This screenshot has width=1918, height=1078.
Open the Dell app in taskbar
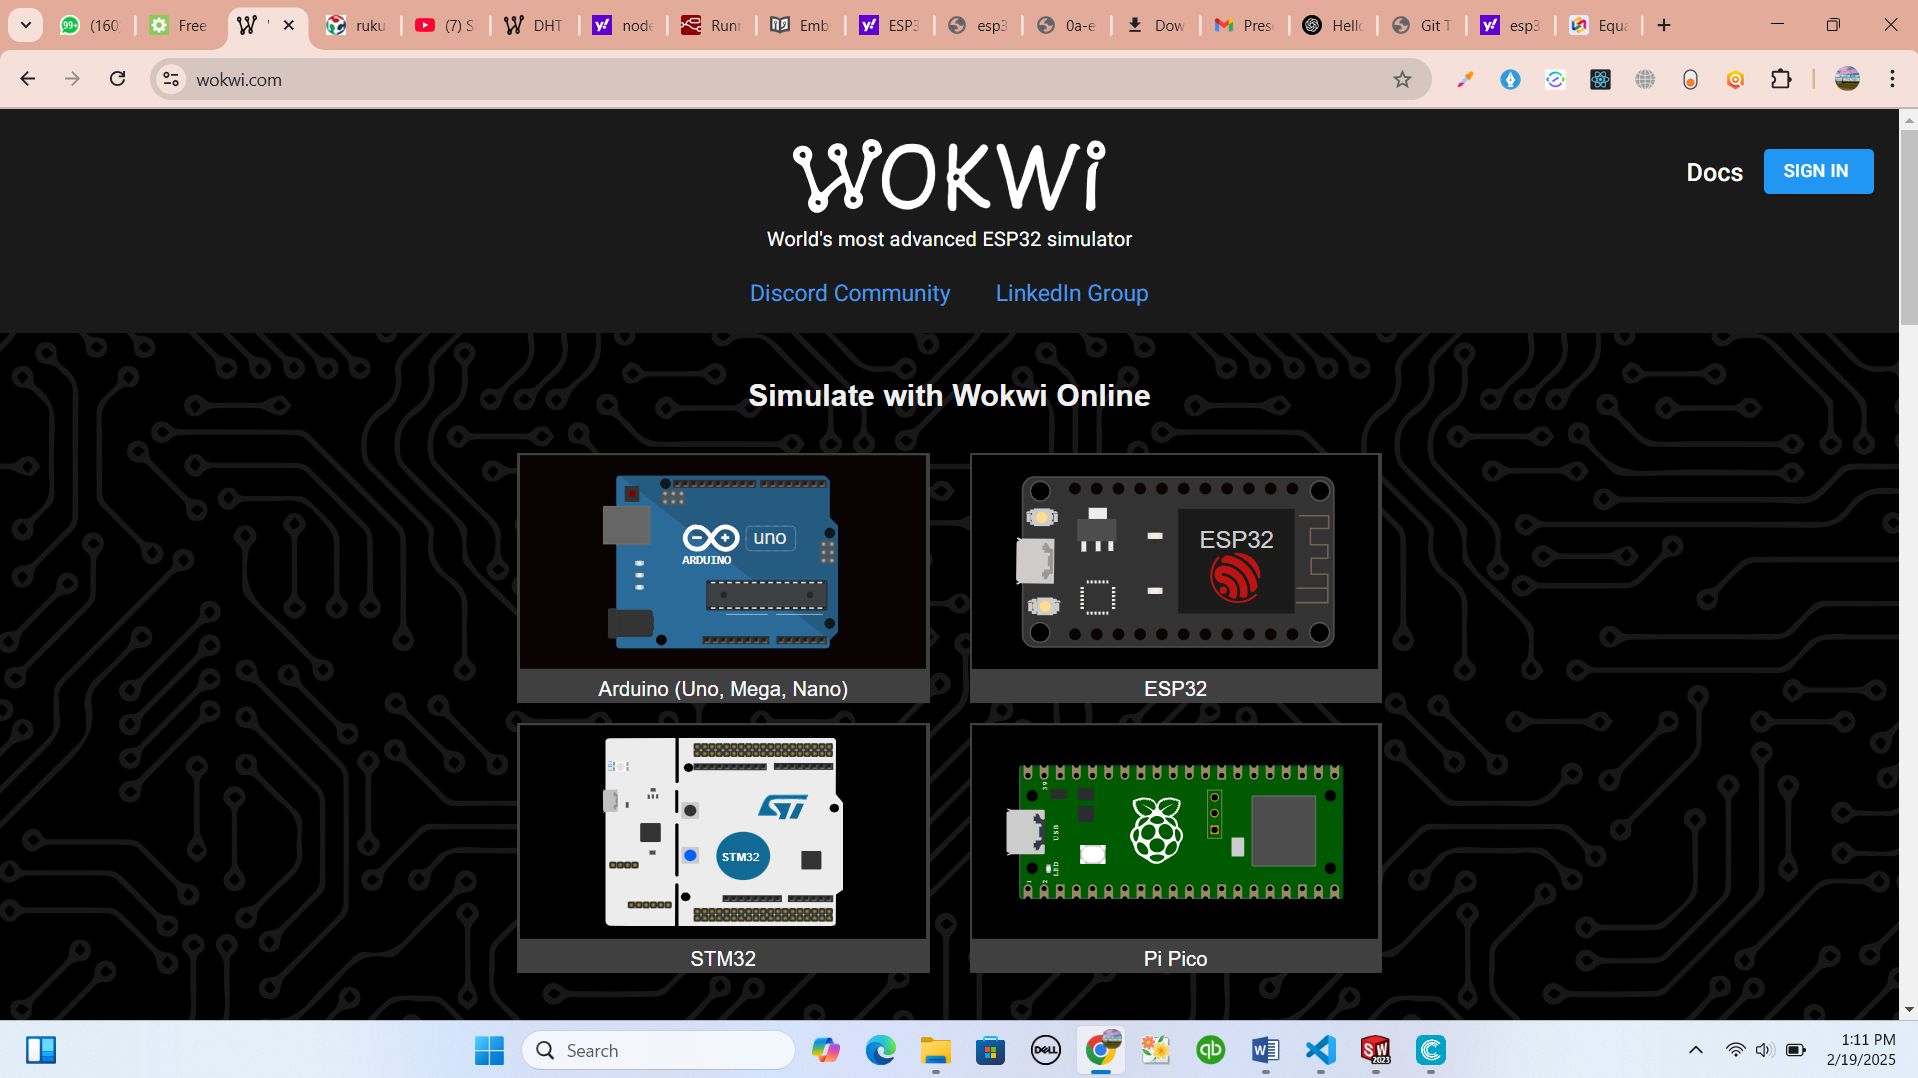pos(1046,1050)
